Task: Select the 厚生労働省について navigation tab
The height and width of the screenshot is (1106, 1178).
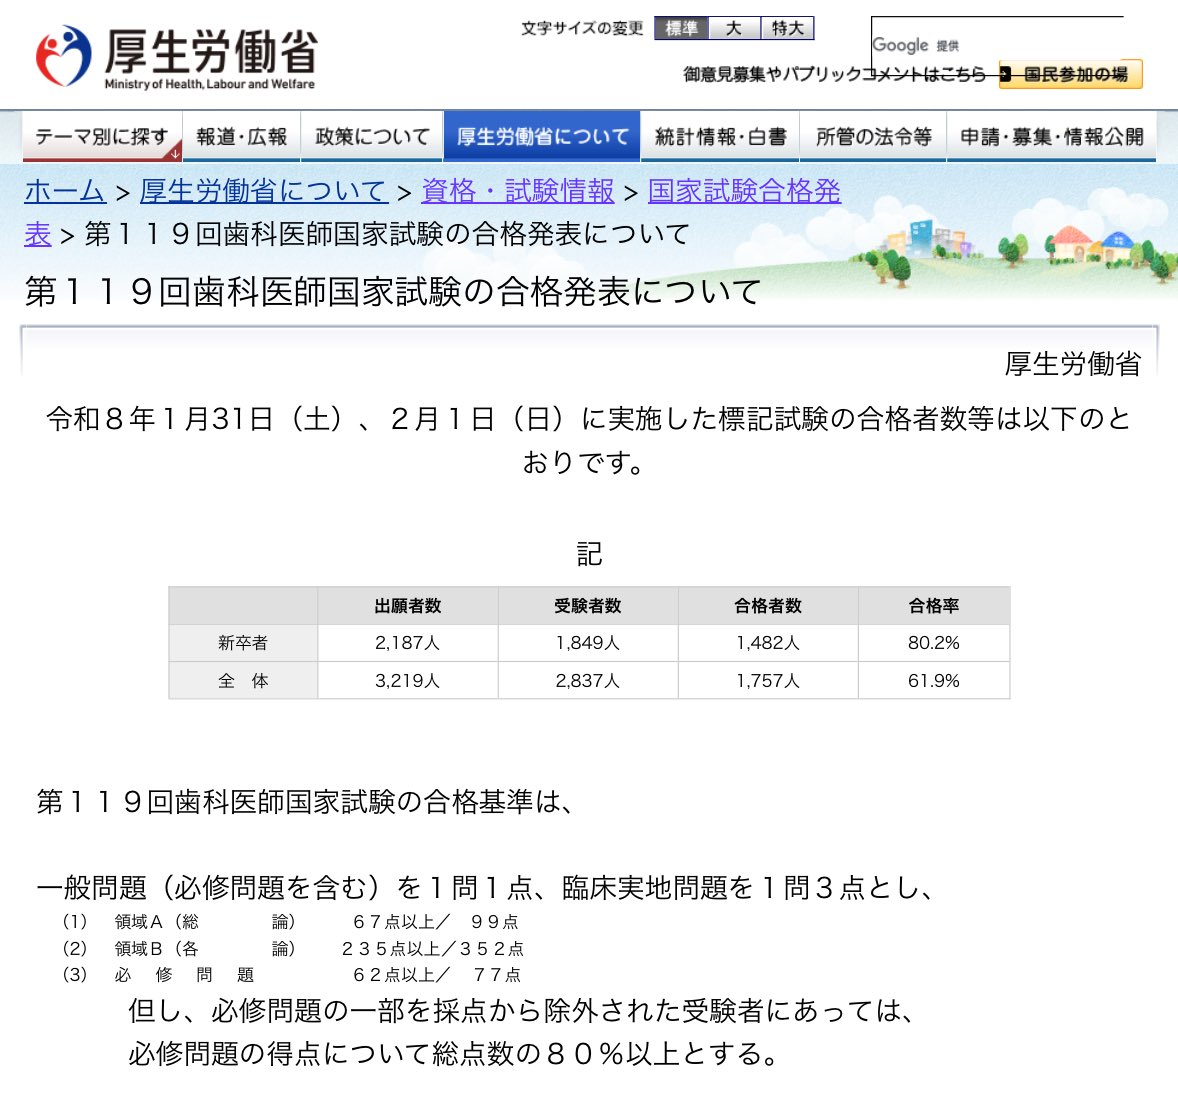Action: [542, 137]
